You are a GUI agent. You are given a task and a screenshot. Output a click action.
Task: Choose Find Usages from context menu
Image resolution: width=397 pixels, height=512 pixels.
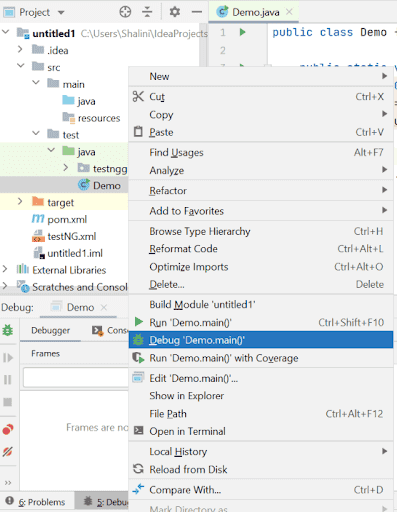pyautogui.click(x=261, y=152)
